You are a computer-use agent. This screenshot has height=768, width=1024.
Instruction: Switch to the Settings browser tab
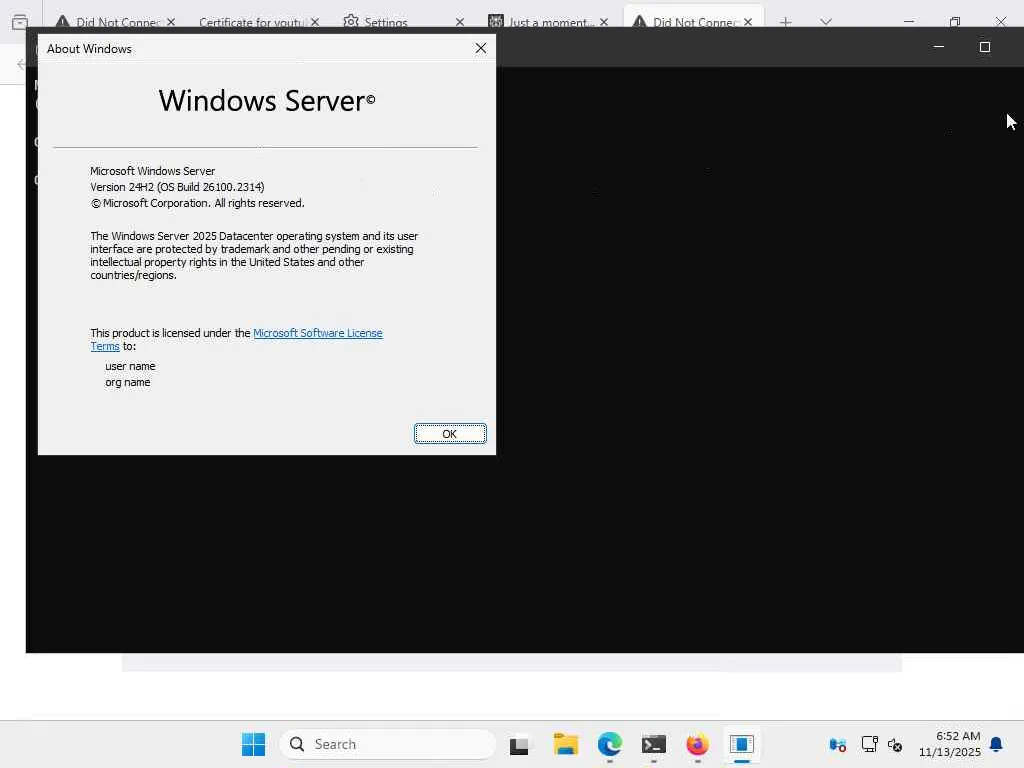385,22
